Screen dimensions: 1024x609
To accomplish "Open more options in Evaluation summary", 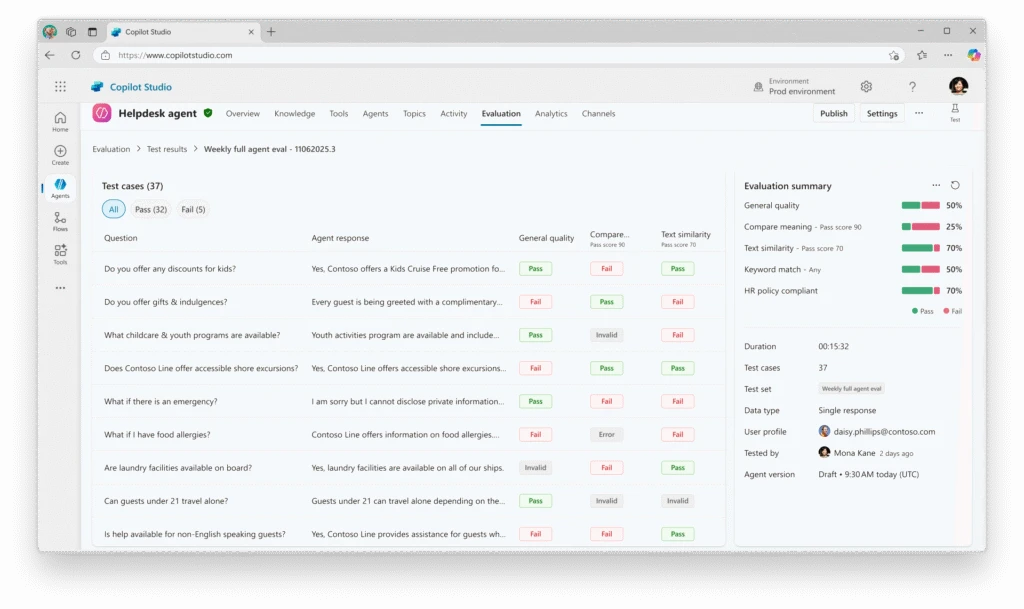I will [x=936, y=185].
